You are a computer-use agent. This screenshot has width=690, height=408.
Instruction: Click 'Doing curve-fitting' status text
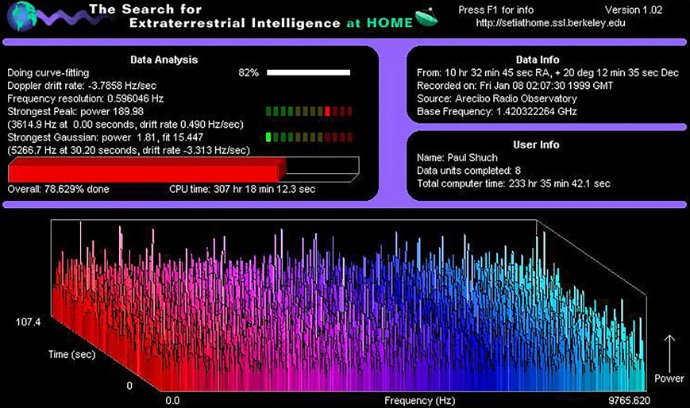48,73
